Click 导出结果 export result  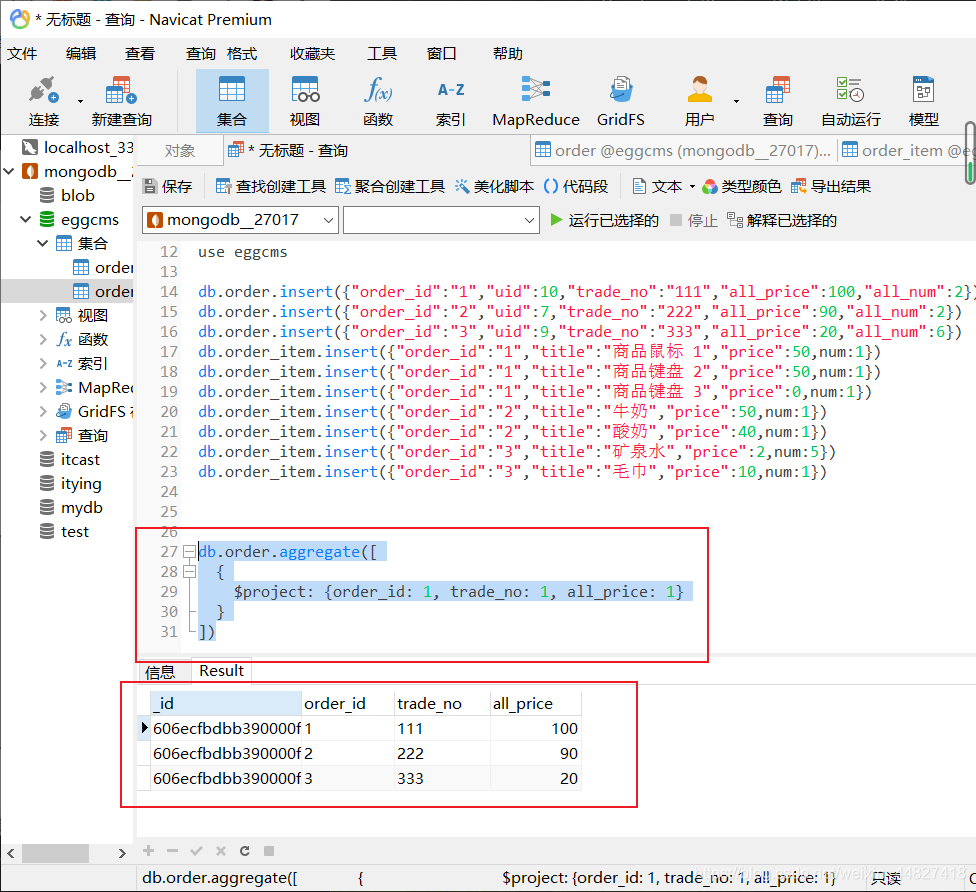[x=831, y=187]
